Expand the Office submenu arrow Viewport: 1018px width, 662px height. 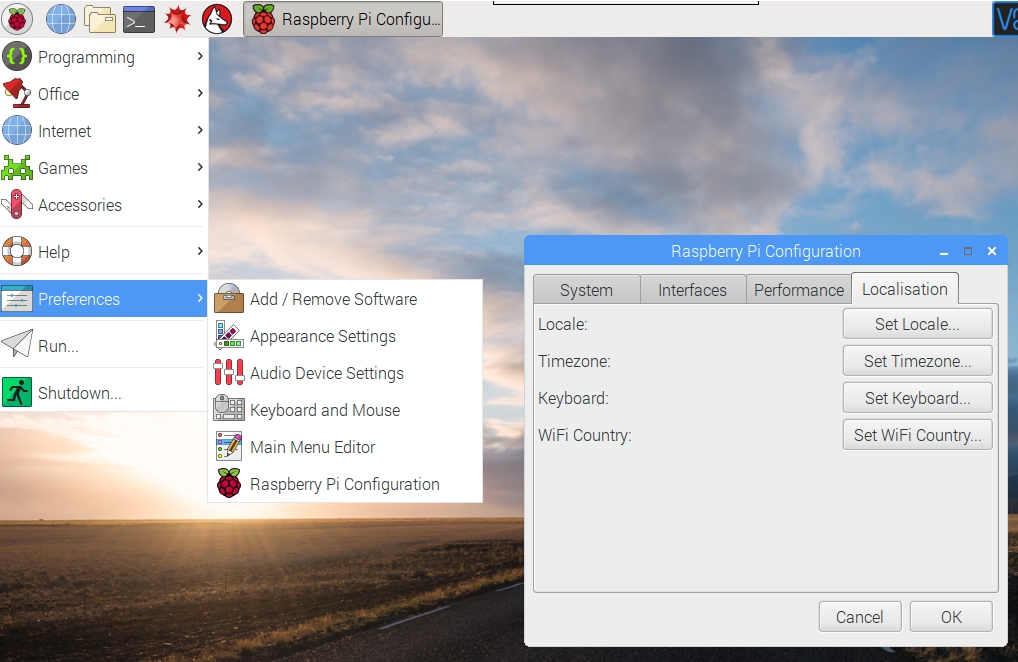pyautogui.click(x=200, y=93)
